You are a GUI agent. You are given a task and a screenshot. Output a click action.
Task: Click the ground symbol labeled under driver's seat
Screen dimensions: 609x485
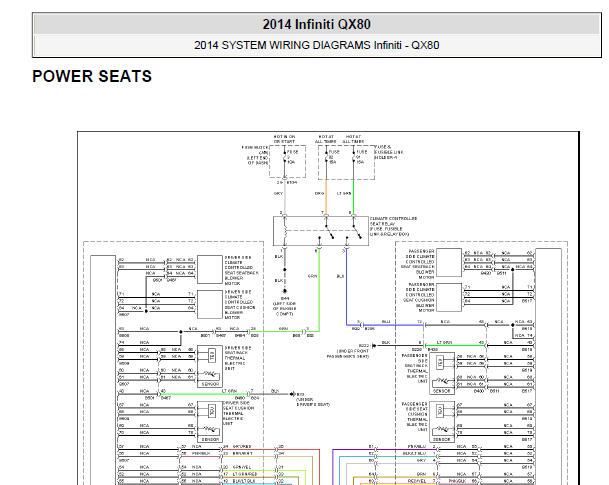(x=292, y=394)
